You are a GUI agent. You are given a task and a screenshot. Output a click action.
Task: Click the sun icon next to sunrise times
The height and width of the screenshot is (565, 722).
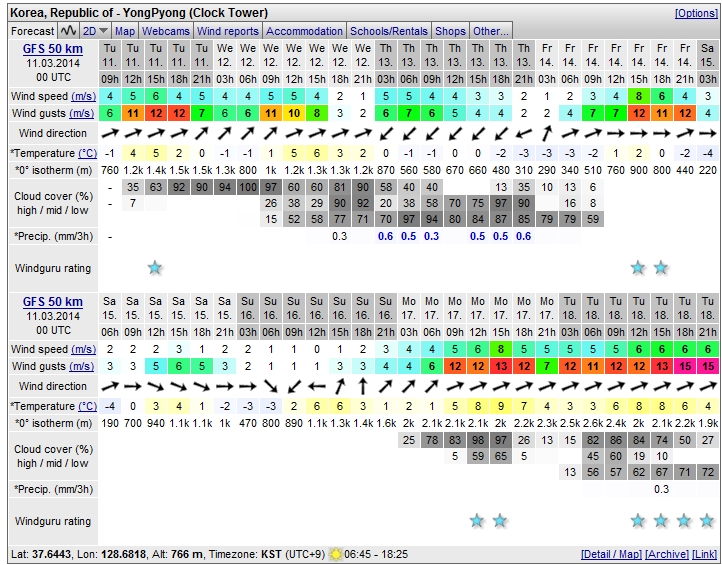(333, 554)
